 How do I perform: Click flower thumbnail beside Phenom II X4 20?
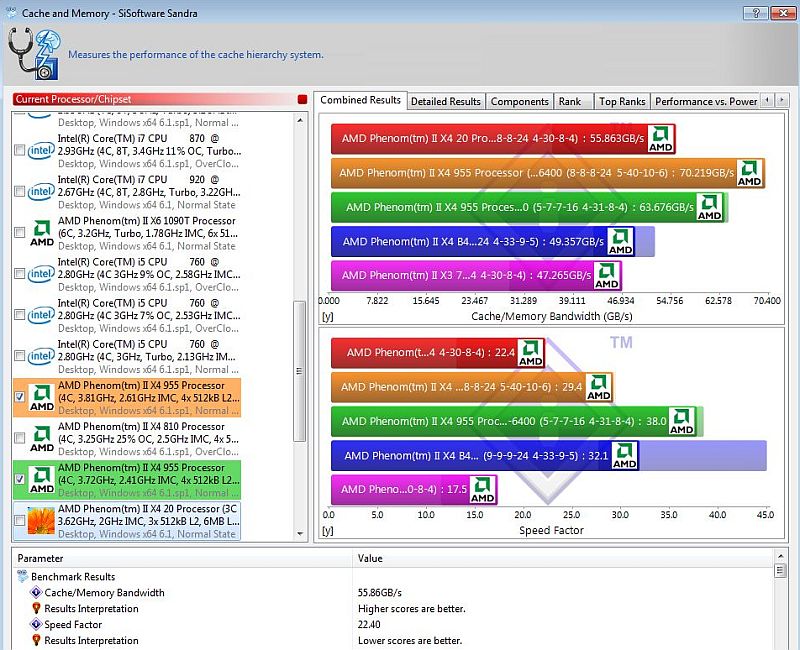click(x=41, y=520)
